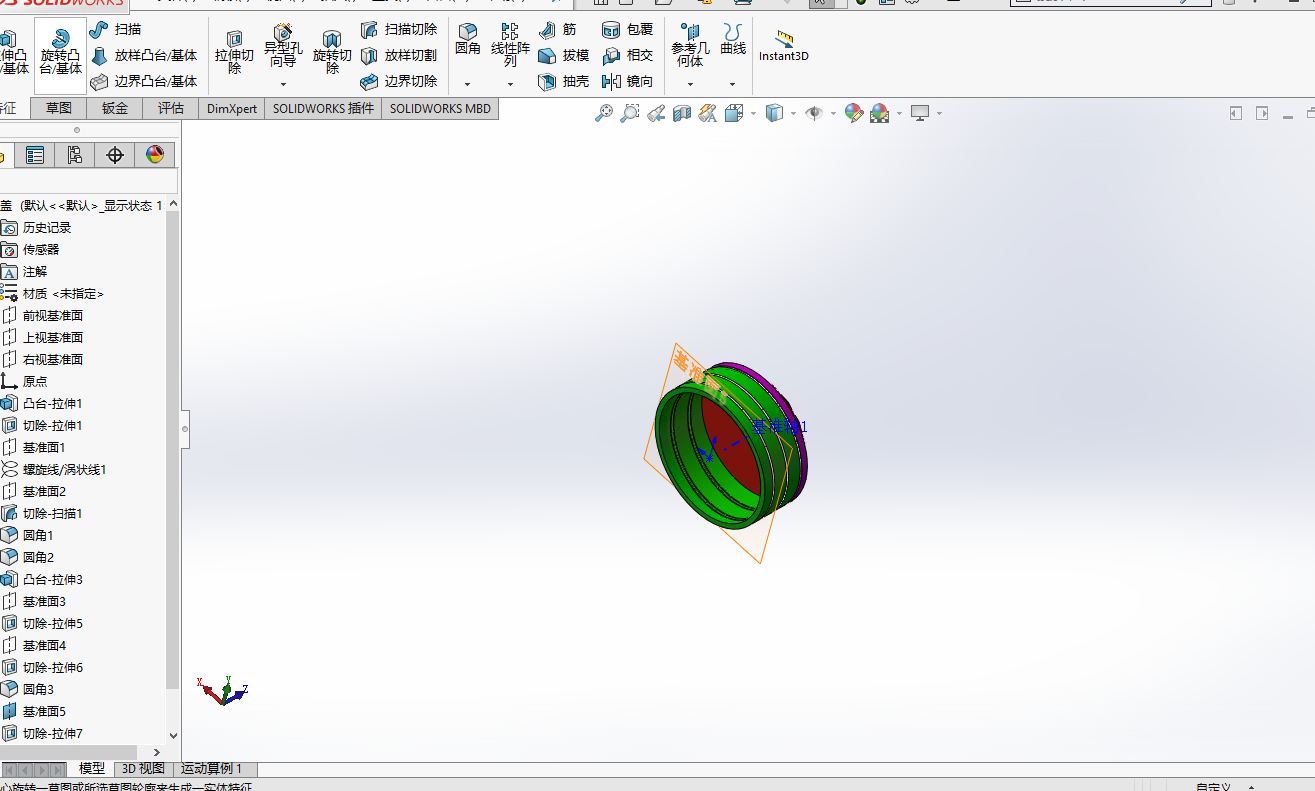
Task: Switch to the 草图 (Sketch) tab
Action: pyautogui.click(x=59, y=108)
